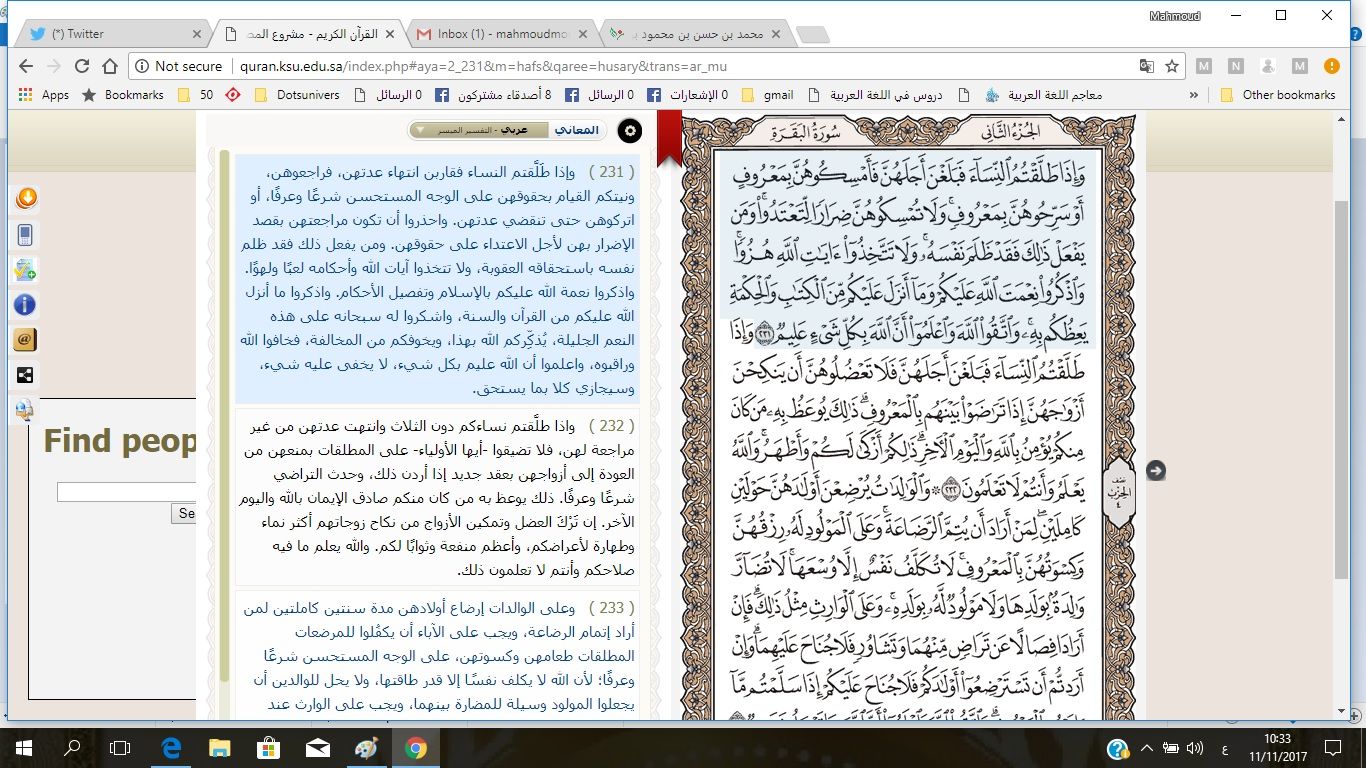Screen dimensions: 1366x768
Task: Bookmark this page with the star icon
Action: [x=1172, y=66]
